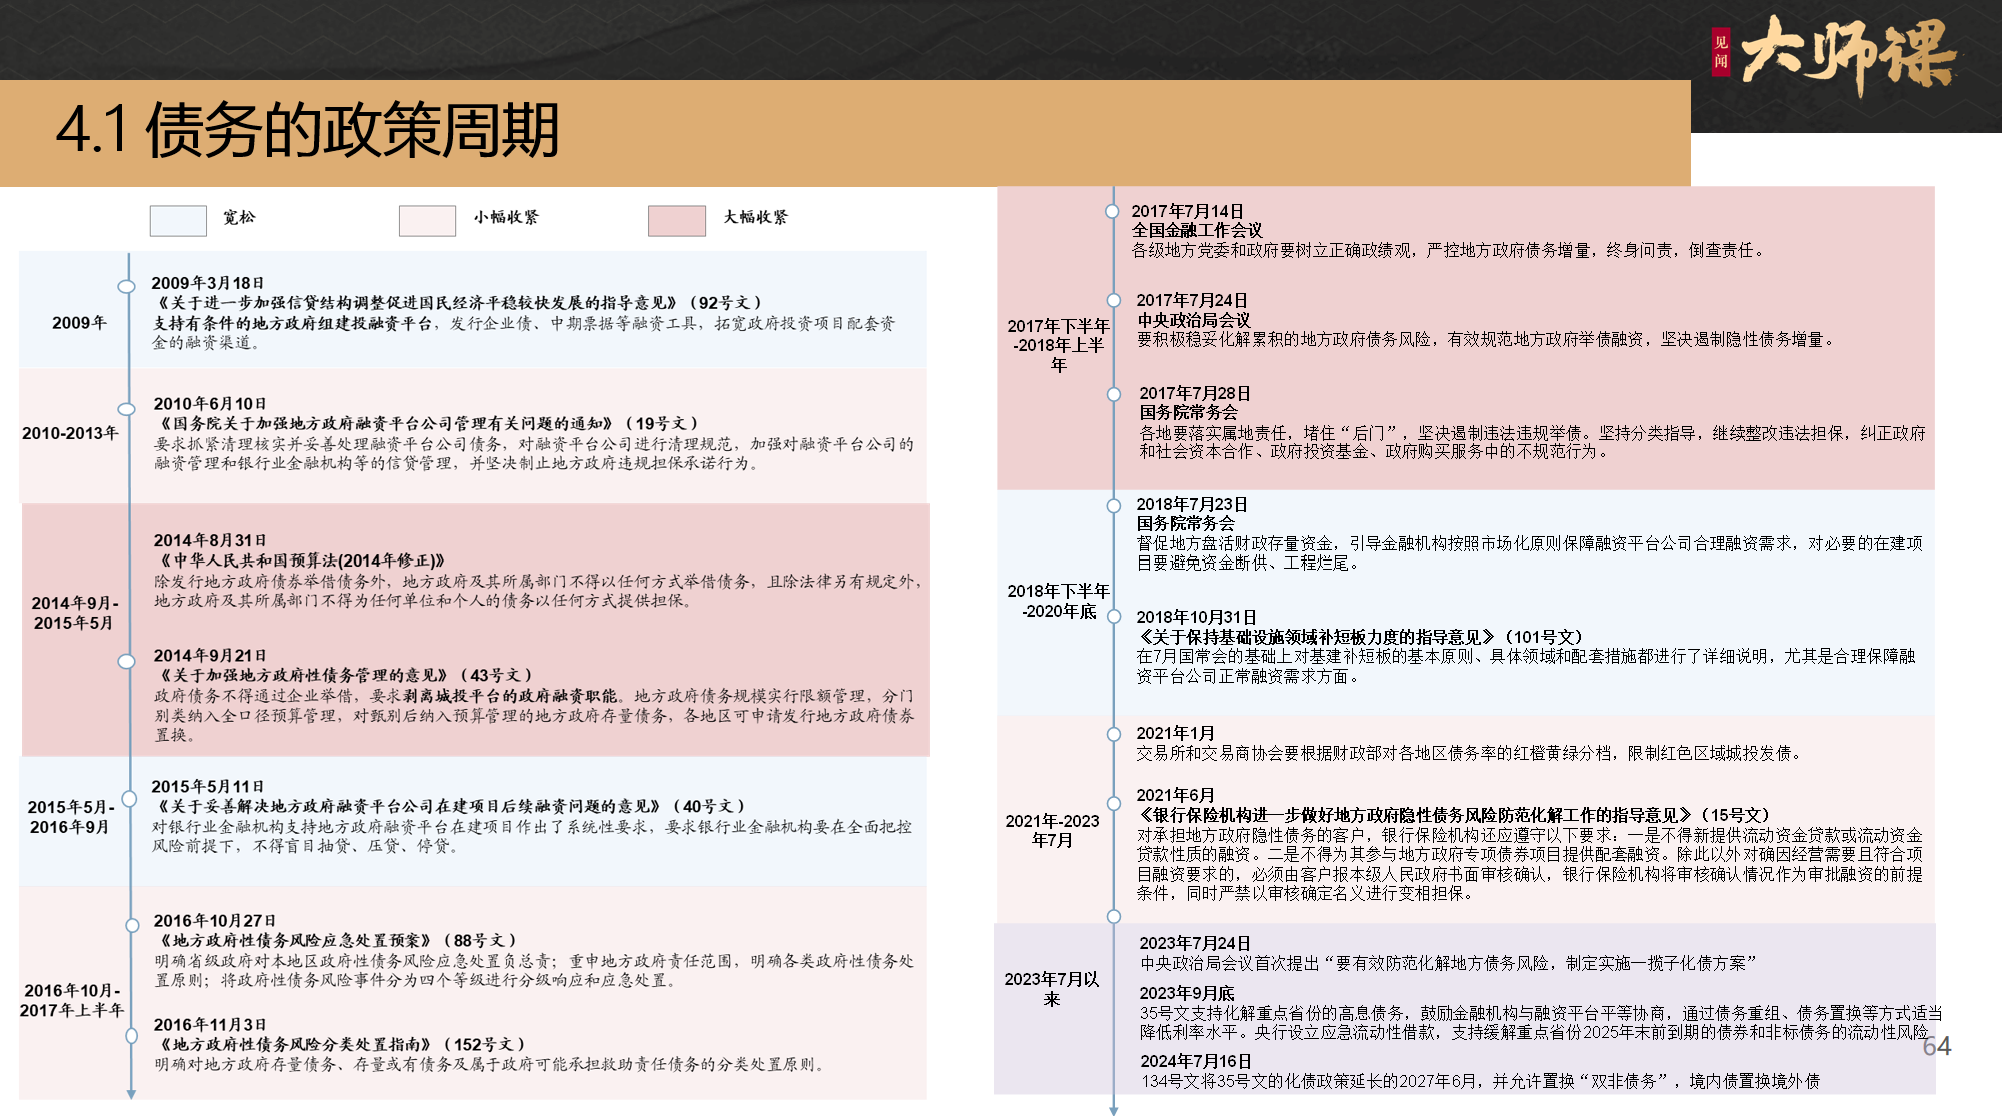The height and width of the screenshot is (1116, 2002).
Task: Click the 大幅收紧 legend color swatch
Action: pos(677,221)
